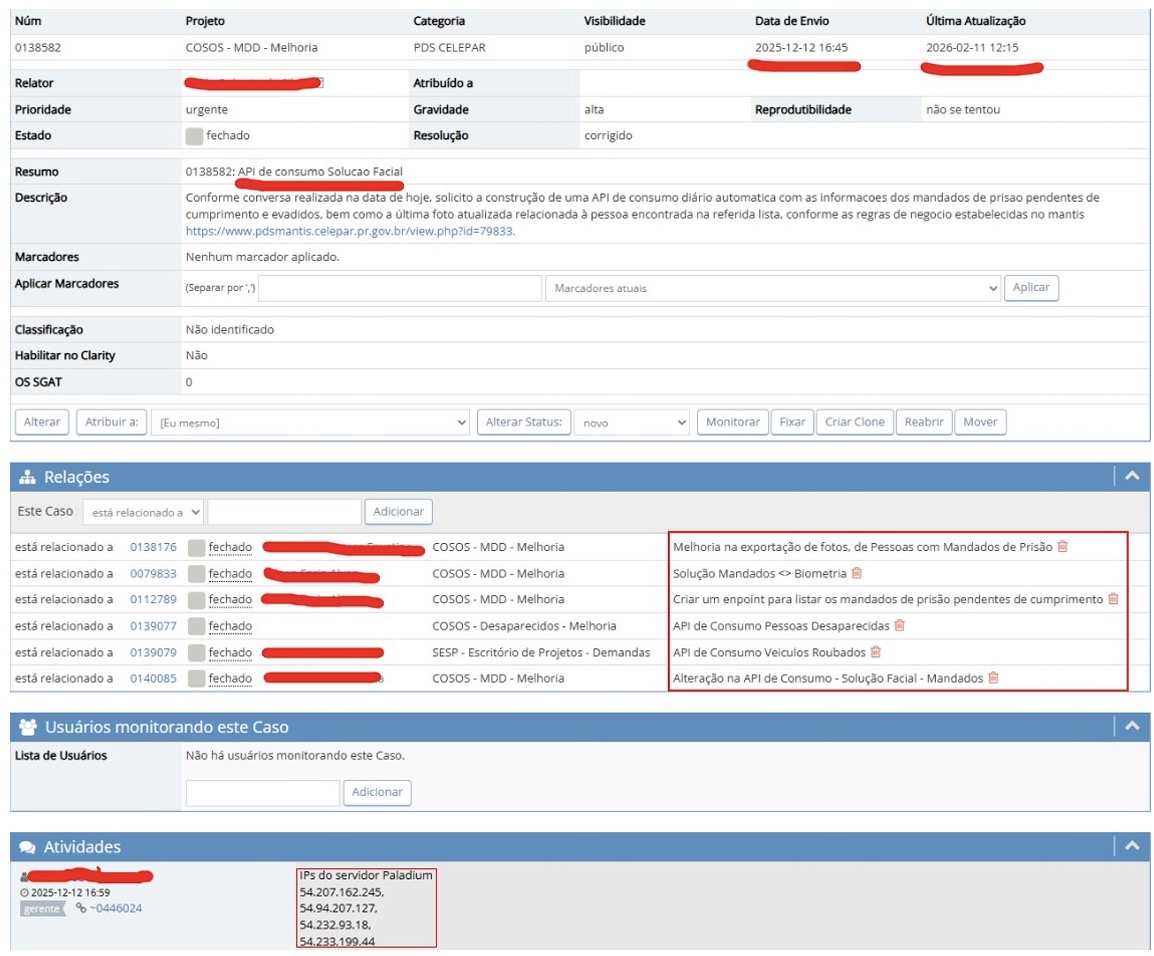Open related case 0138176 link
Image resolution: width=1154 pixels, height=956 pixels.
click(153, 547)
